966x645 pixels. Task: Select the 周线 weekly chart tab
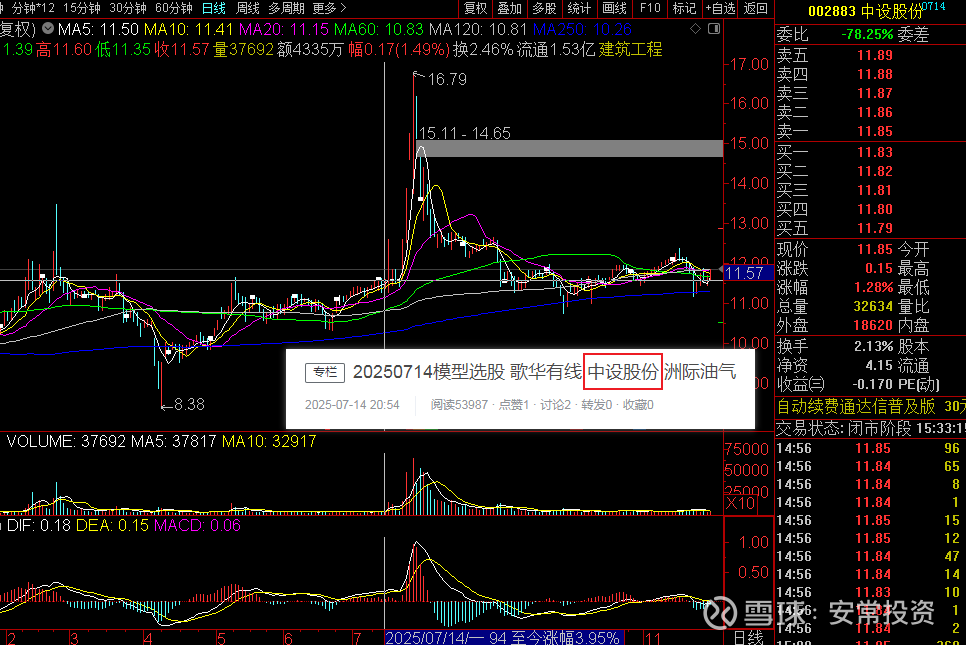pos(248,8)
